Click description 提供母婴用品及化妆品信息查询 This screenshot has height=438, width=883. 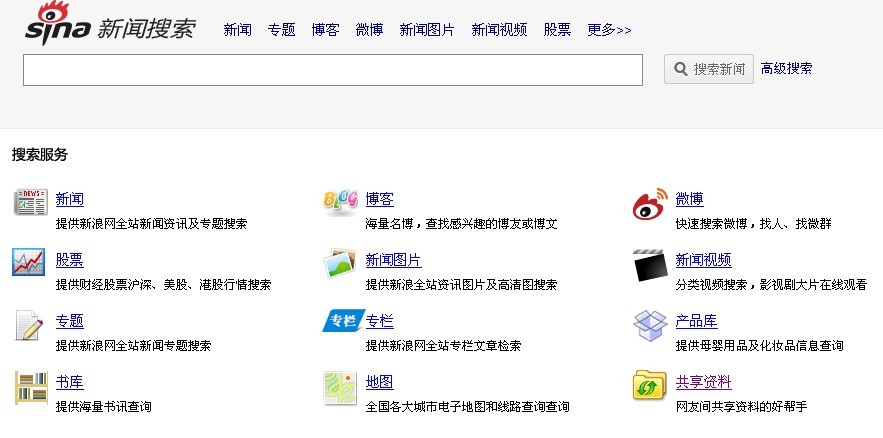click(x=759, y=345)
